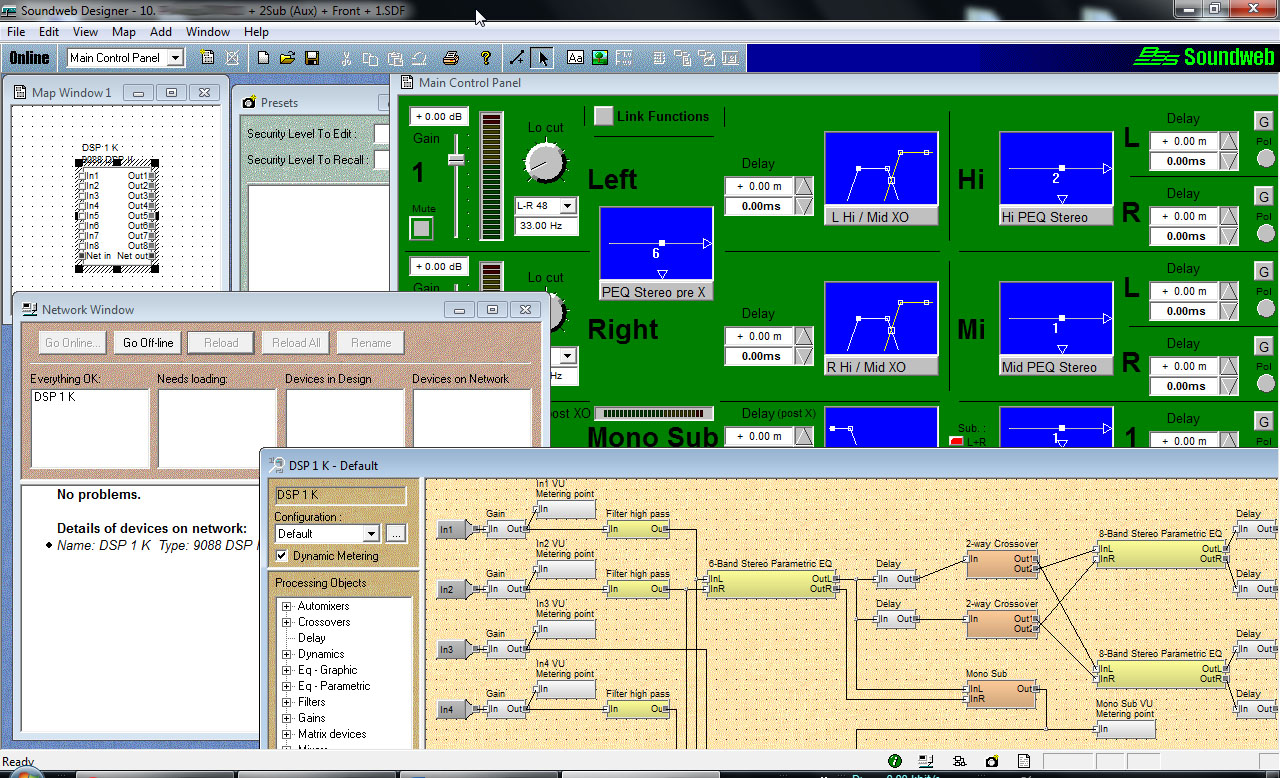Select the wiring connection tool
The height and width of the screenshot is (778, 1280).
click(x=517, y=58)
